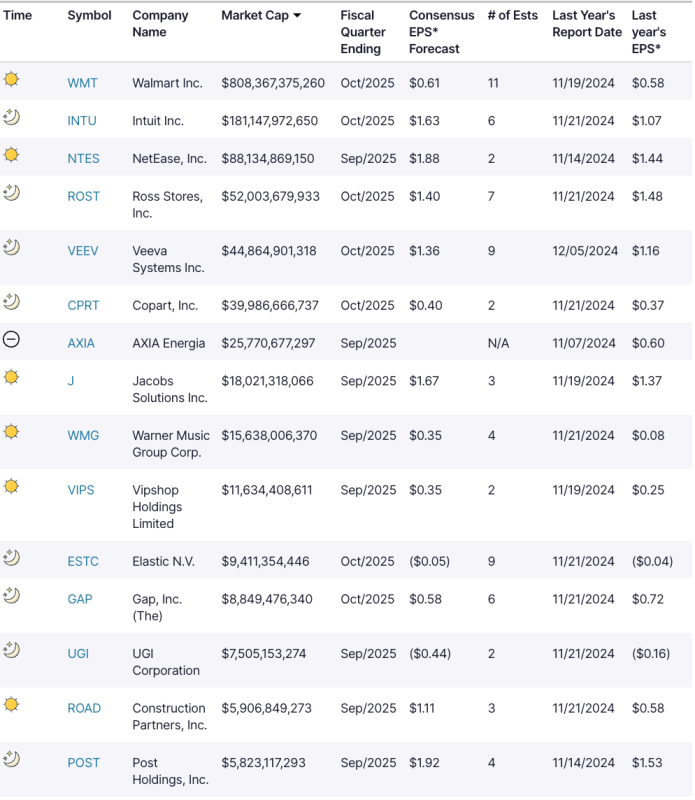Open the WMT ticker link
The height and width of the screenshot is (800, 695).
[x=82, y=83]
